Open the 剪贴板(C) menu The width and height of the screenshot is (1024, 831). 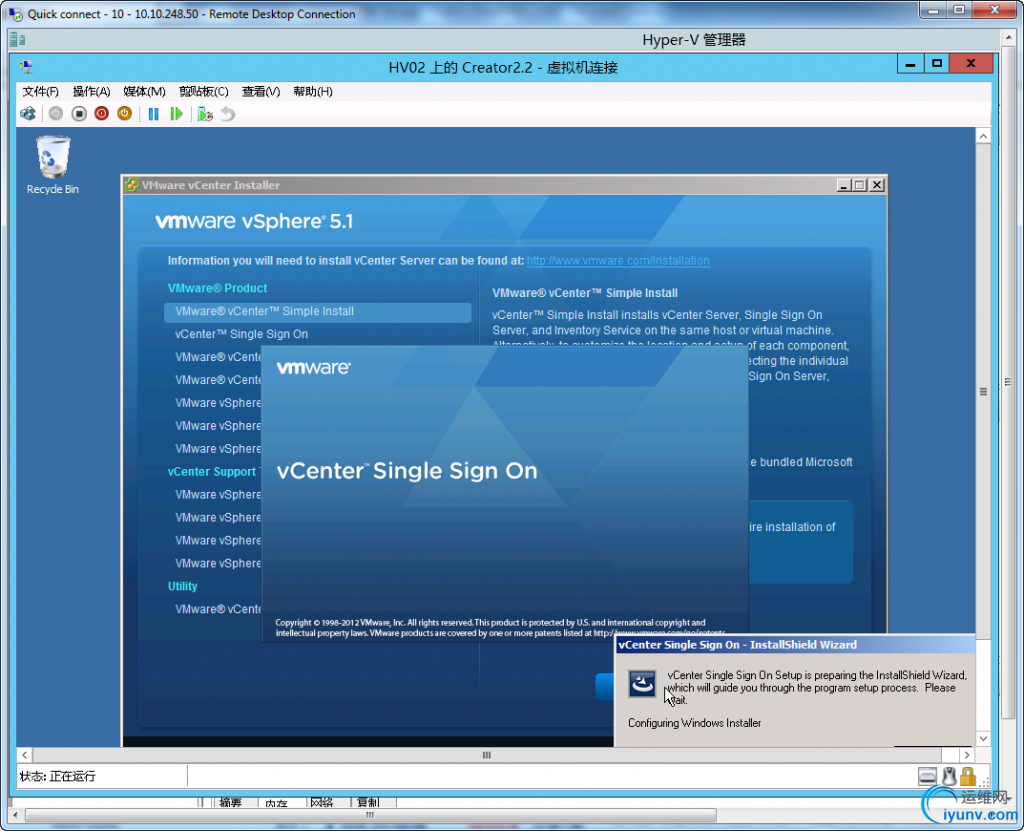204,91
